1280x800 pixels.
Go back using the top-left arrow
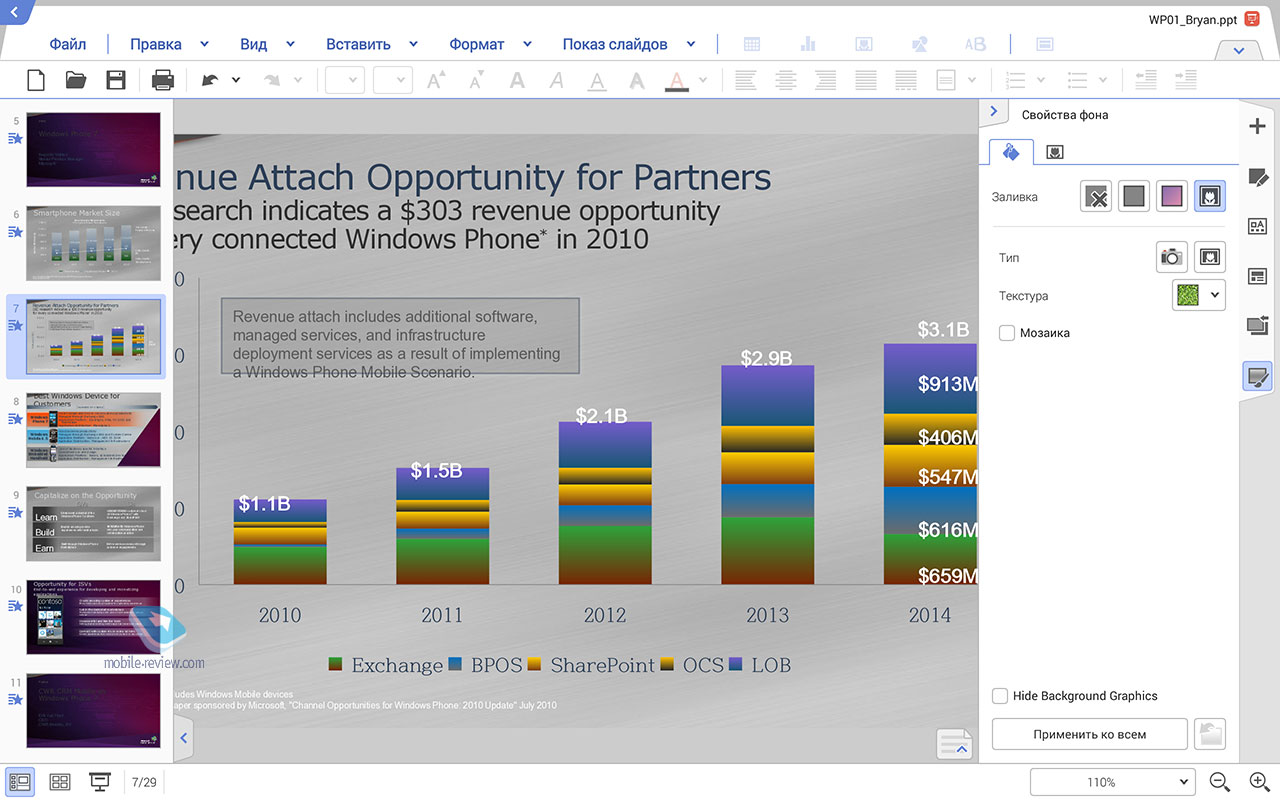point(13,11)
